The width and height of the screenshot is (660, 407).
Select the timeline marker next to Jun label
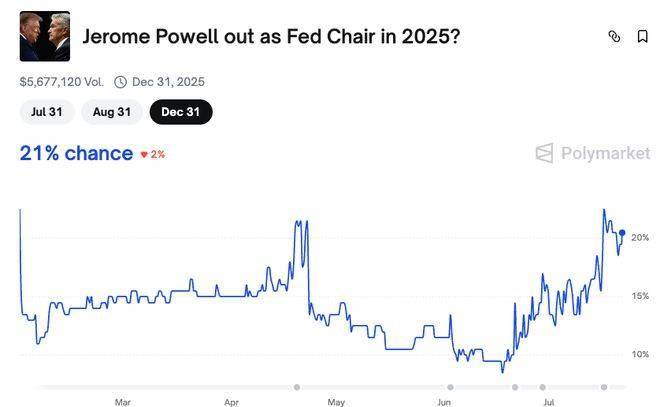(450, 387)
